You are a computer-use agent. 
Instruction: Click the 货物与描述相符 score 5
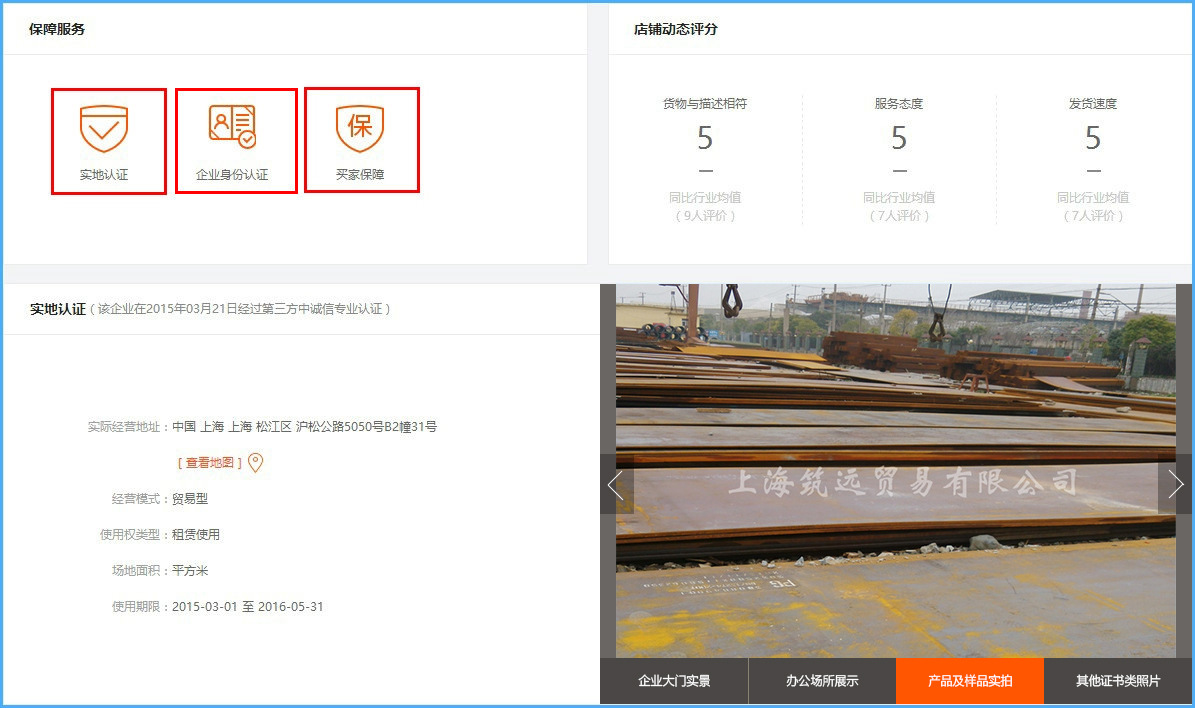[x=705, y=138]
